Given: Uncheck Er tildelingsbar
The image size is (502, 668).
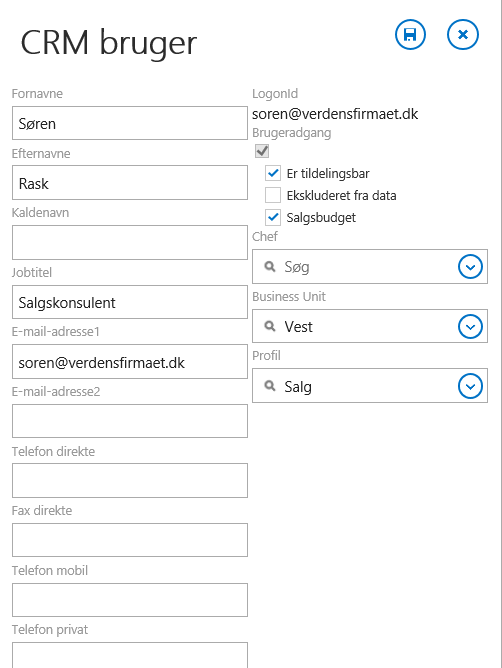Looking at the screenshot, I should pos(273,173).
